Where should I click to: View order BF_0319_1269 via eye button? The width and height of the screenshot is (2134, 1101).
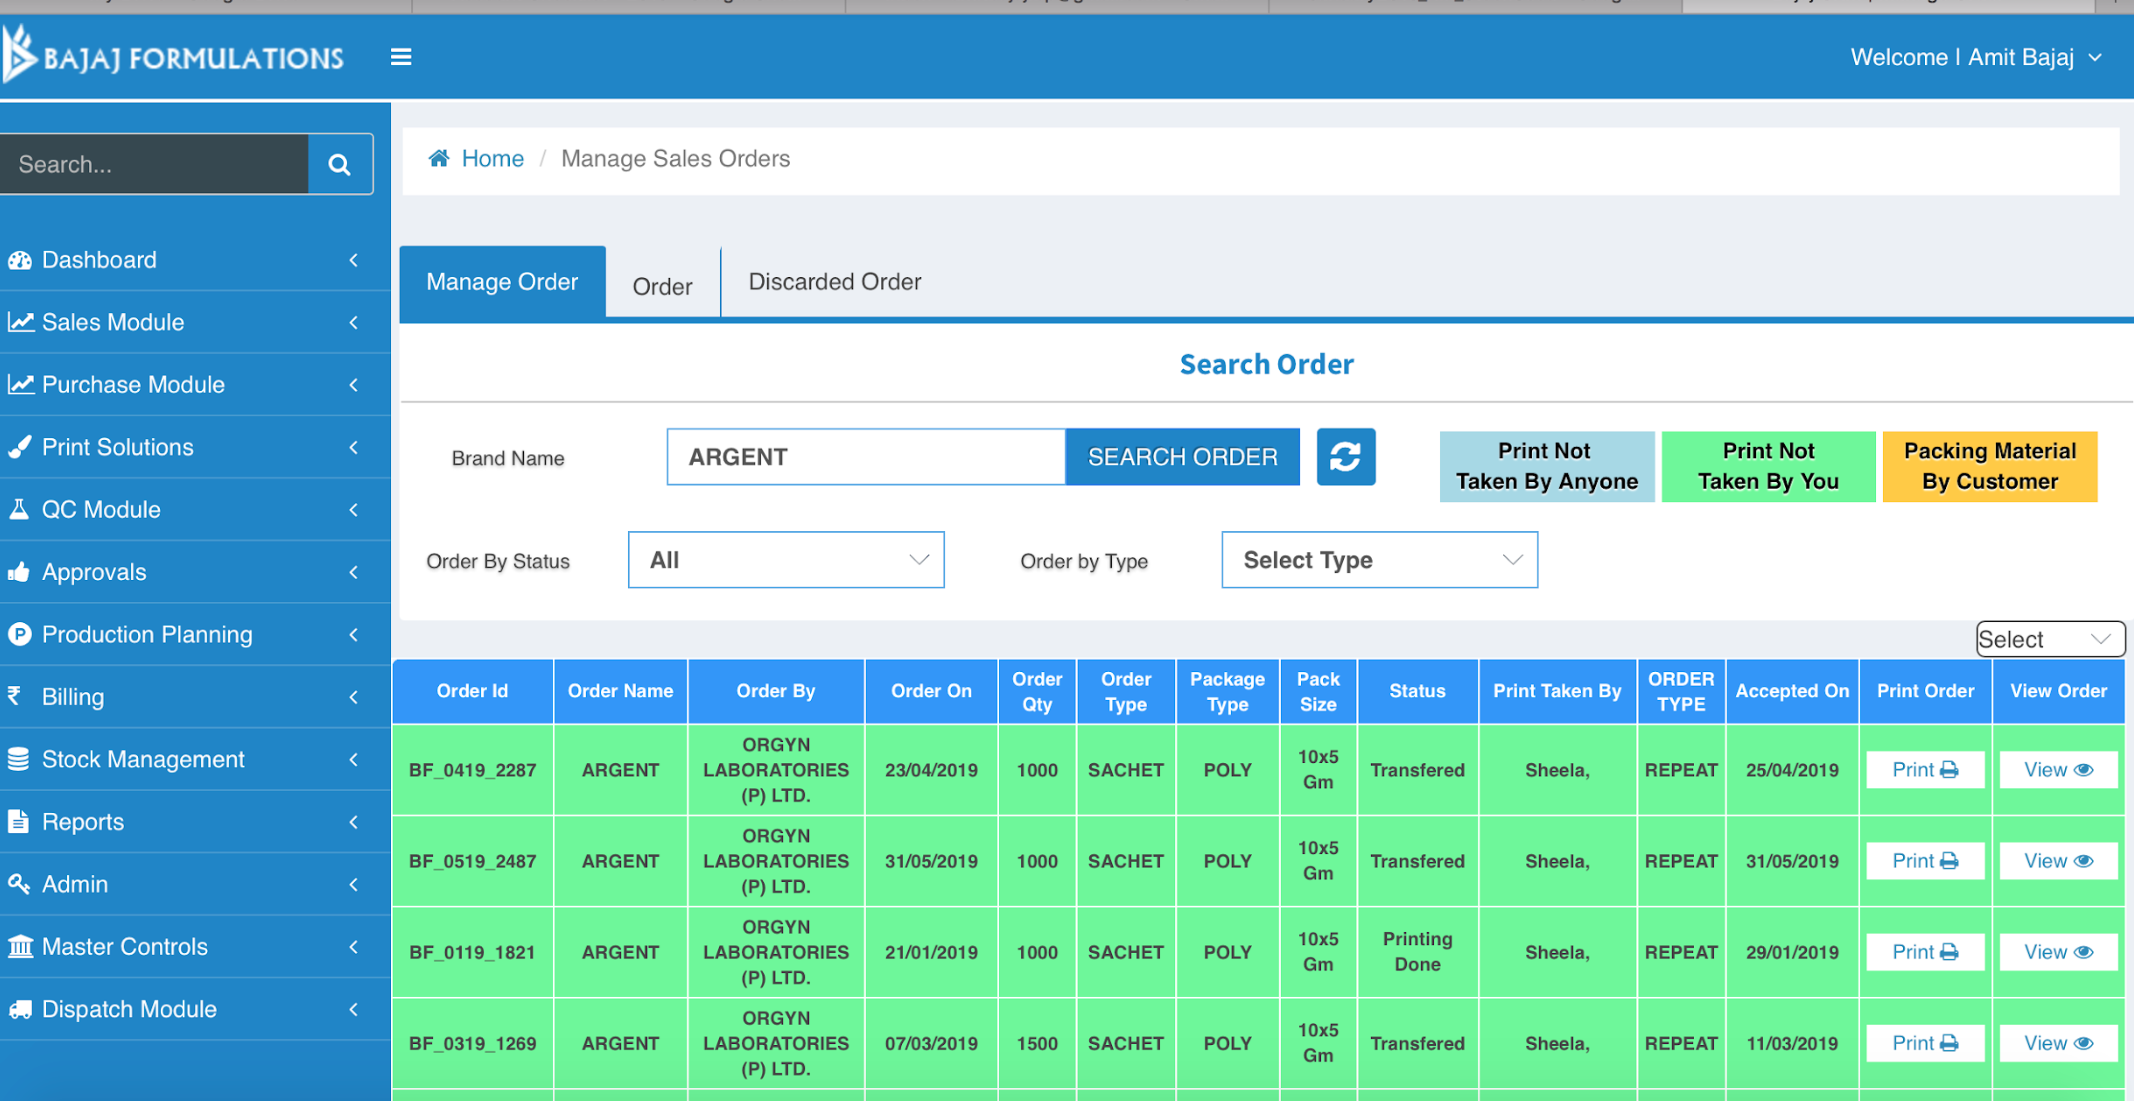[x=2057, y=1043]
